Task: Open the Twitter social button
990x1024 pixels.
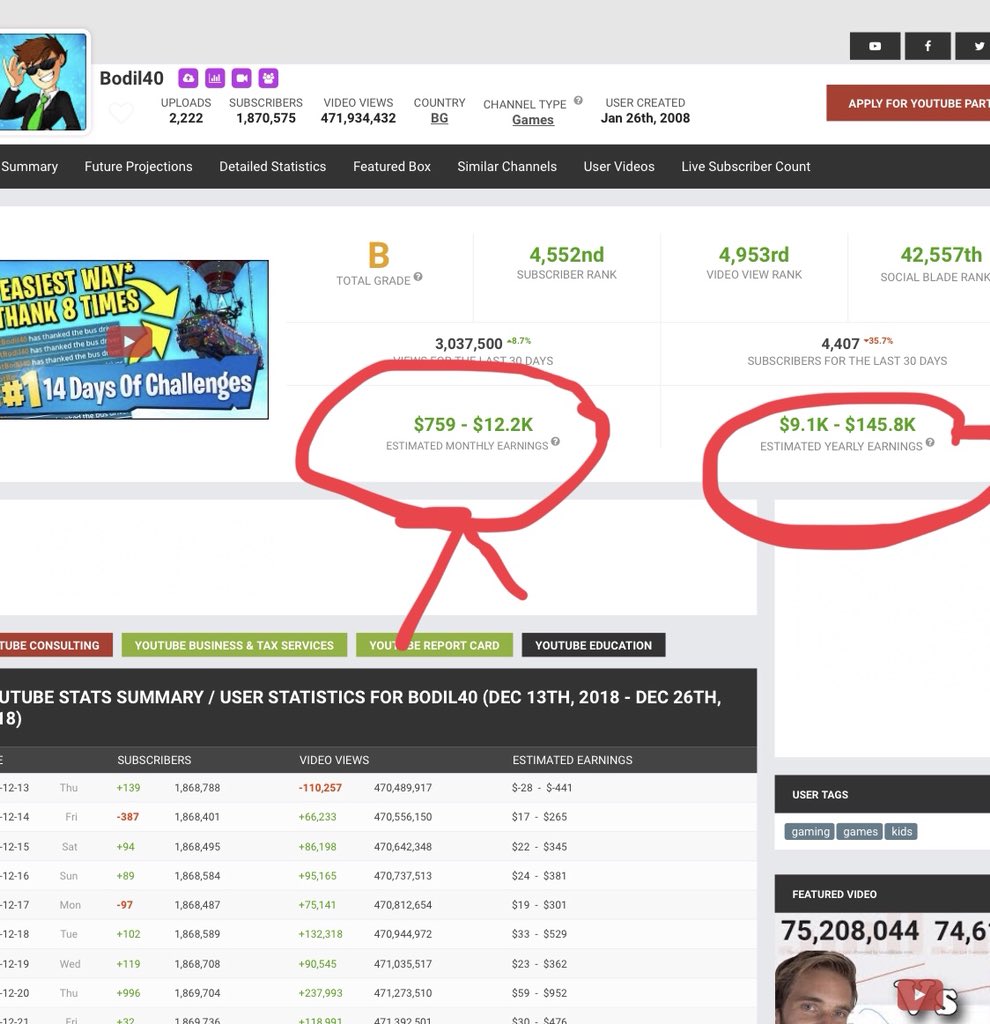Action: coord(974,46)
